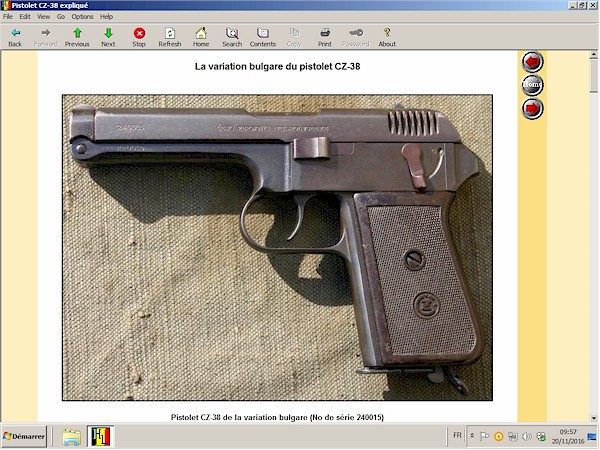Click the Action Center flag tray icon

pyautogui.click(x=485, y=436)
